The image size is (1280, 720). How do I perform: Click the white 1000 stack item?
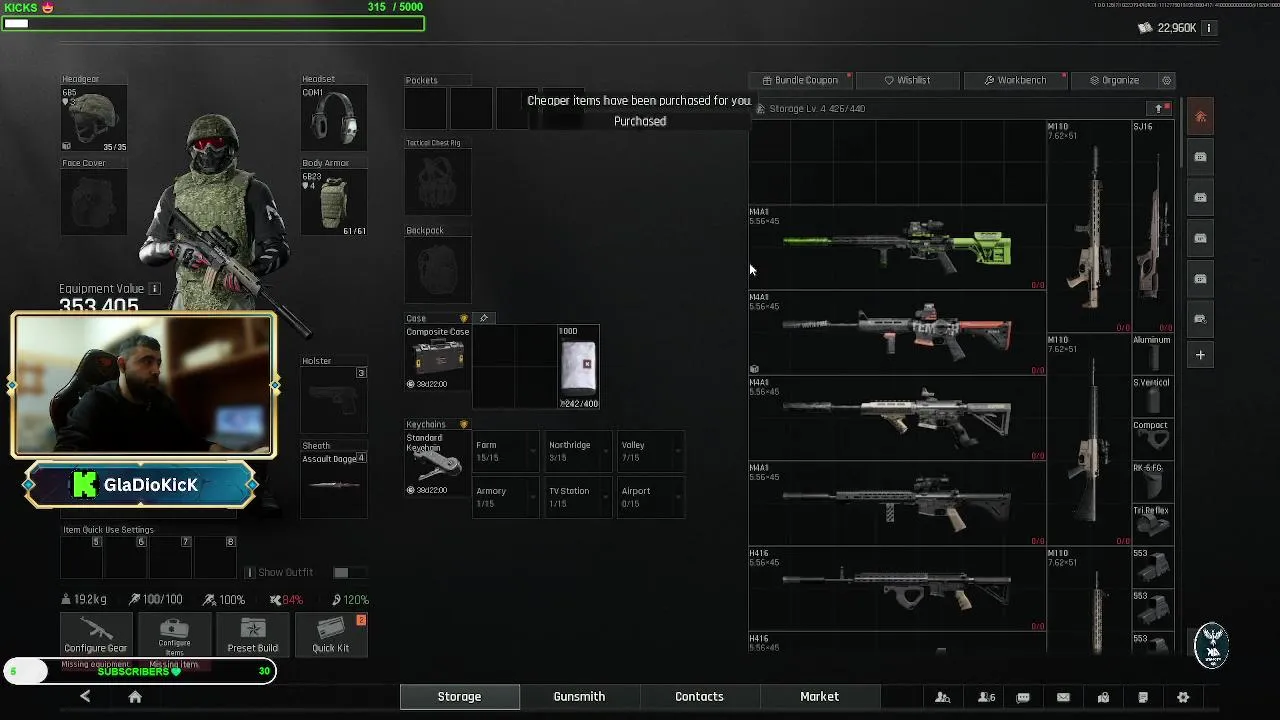[579, 367]
